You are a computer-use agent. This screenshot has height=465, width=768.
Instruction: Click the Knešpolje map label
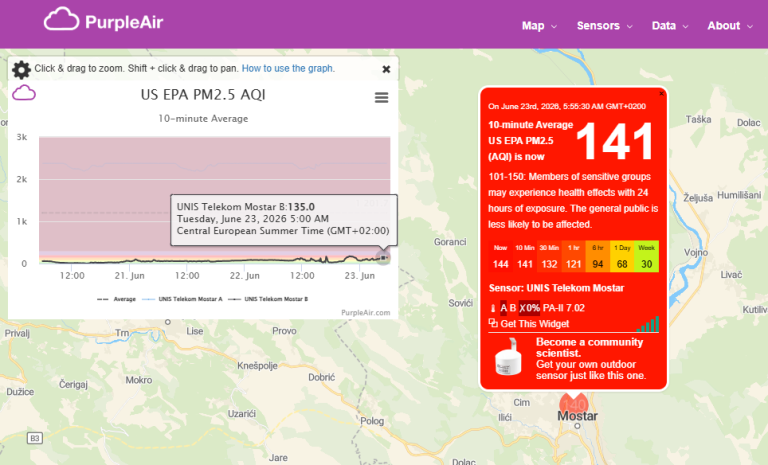coord(257,366)
